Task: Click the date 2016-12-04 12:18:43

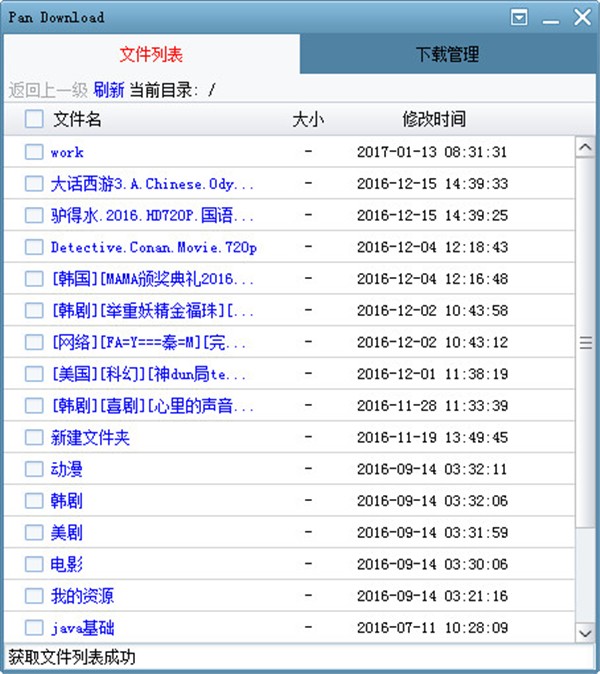Action: click(432, 247)
